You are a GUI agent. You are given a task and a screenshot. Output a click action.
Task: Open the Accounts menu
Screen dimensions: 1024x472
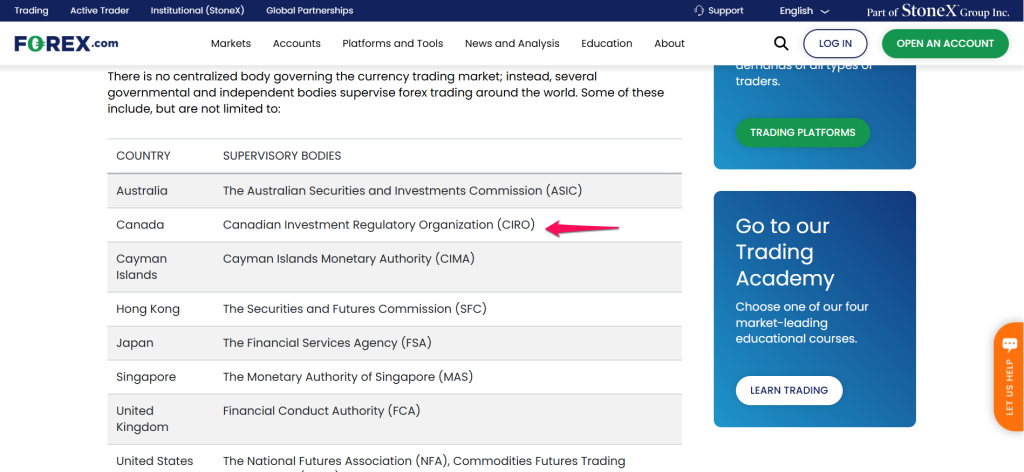point(296,44)
